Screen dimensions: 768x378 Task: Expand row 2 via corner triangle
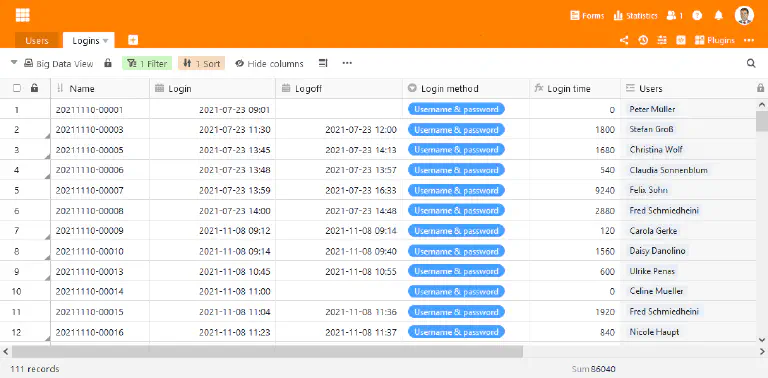[48, 136]
